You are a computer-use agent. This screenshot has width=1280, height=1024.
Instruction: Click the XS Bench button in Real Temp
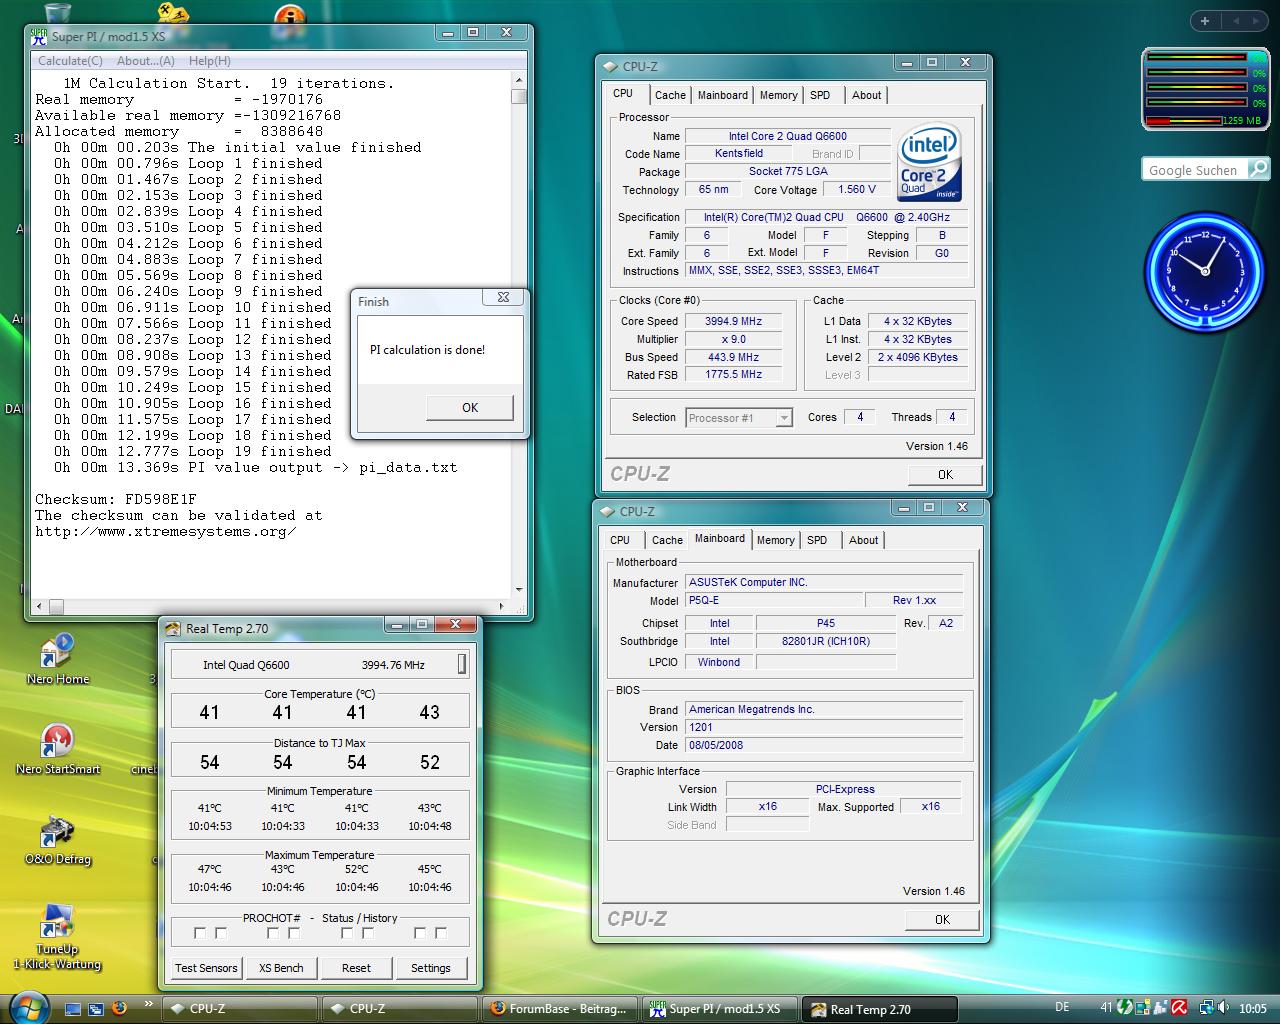pyautogui.click(x=281, y=968)
